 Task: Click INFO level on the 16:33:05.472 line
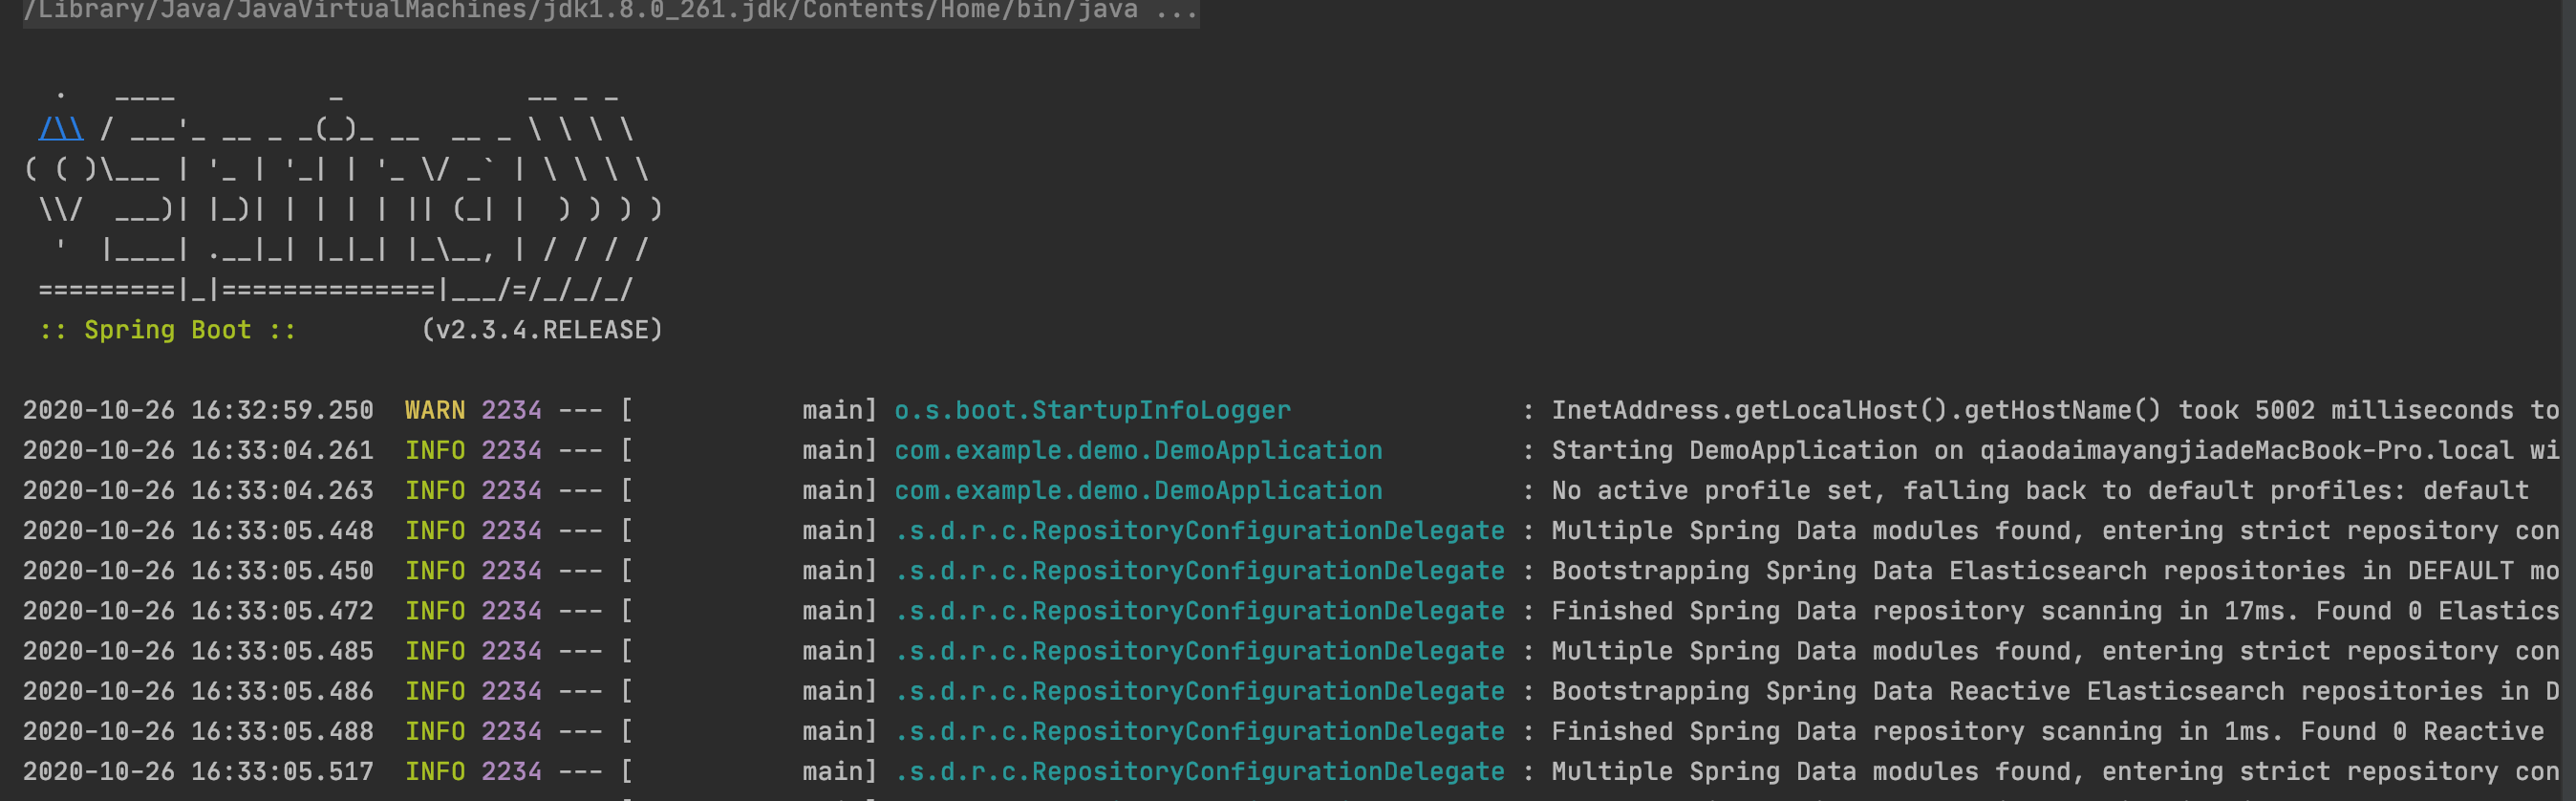(435, 611)
